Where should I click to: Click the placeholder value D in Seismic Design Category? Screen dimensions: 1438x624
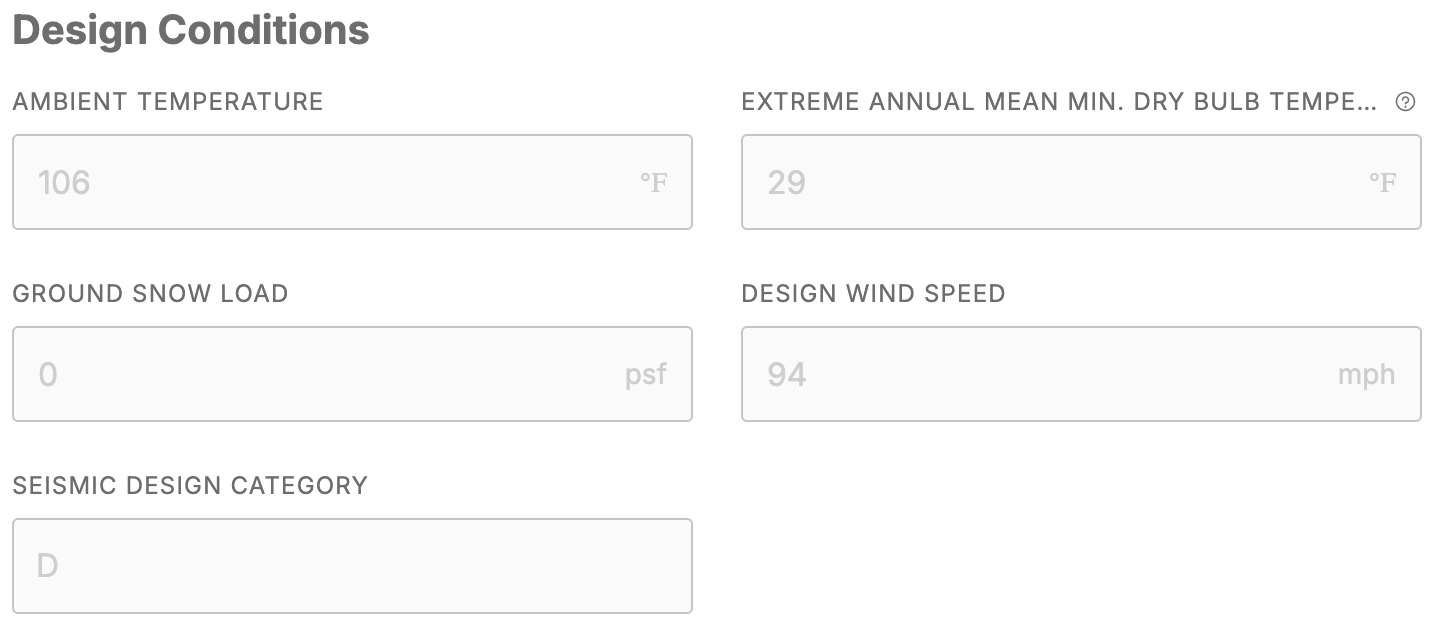(46, 566)
